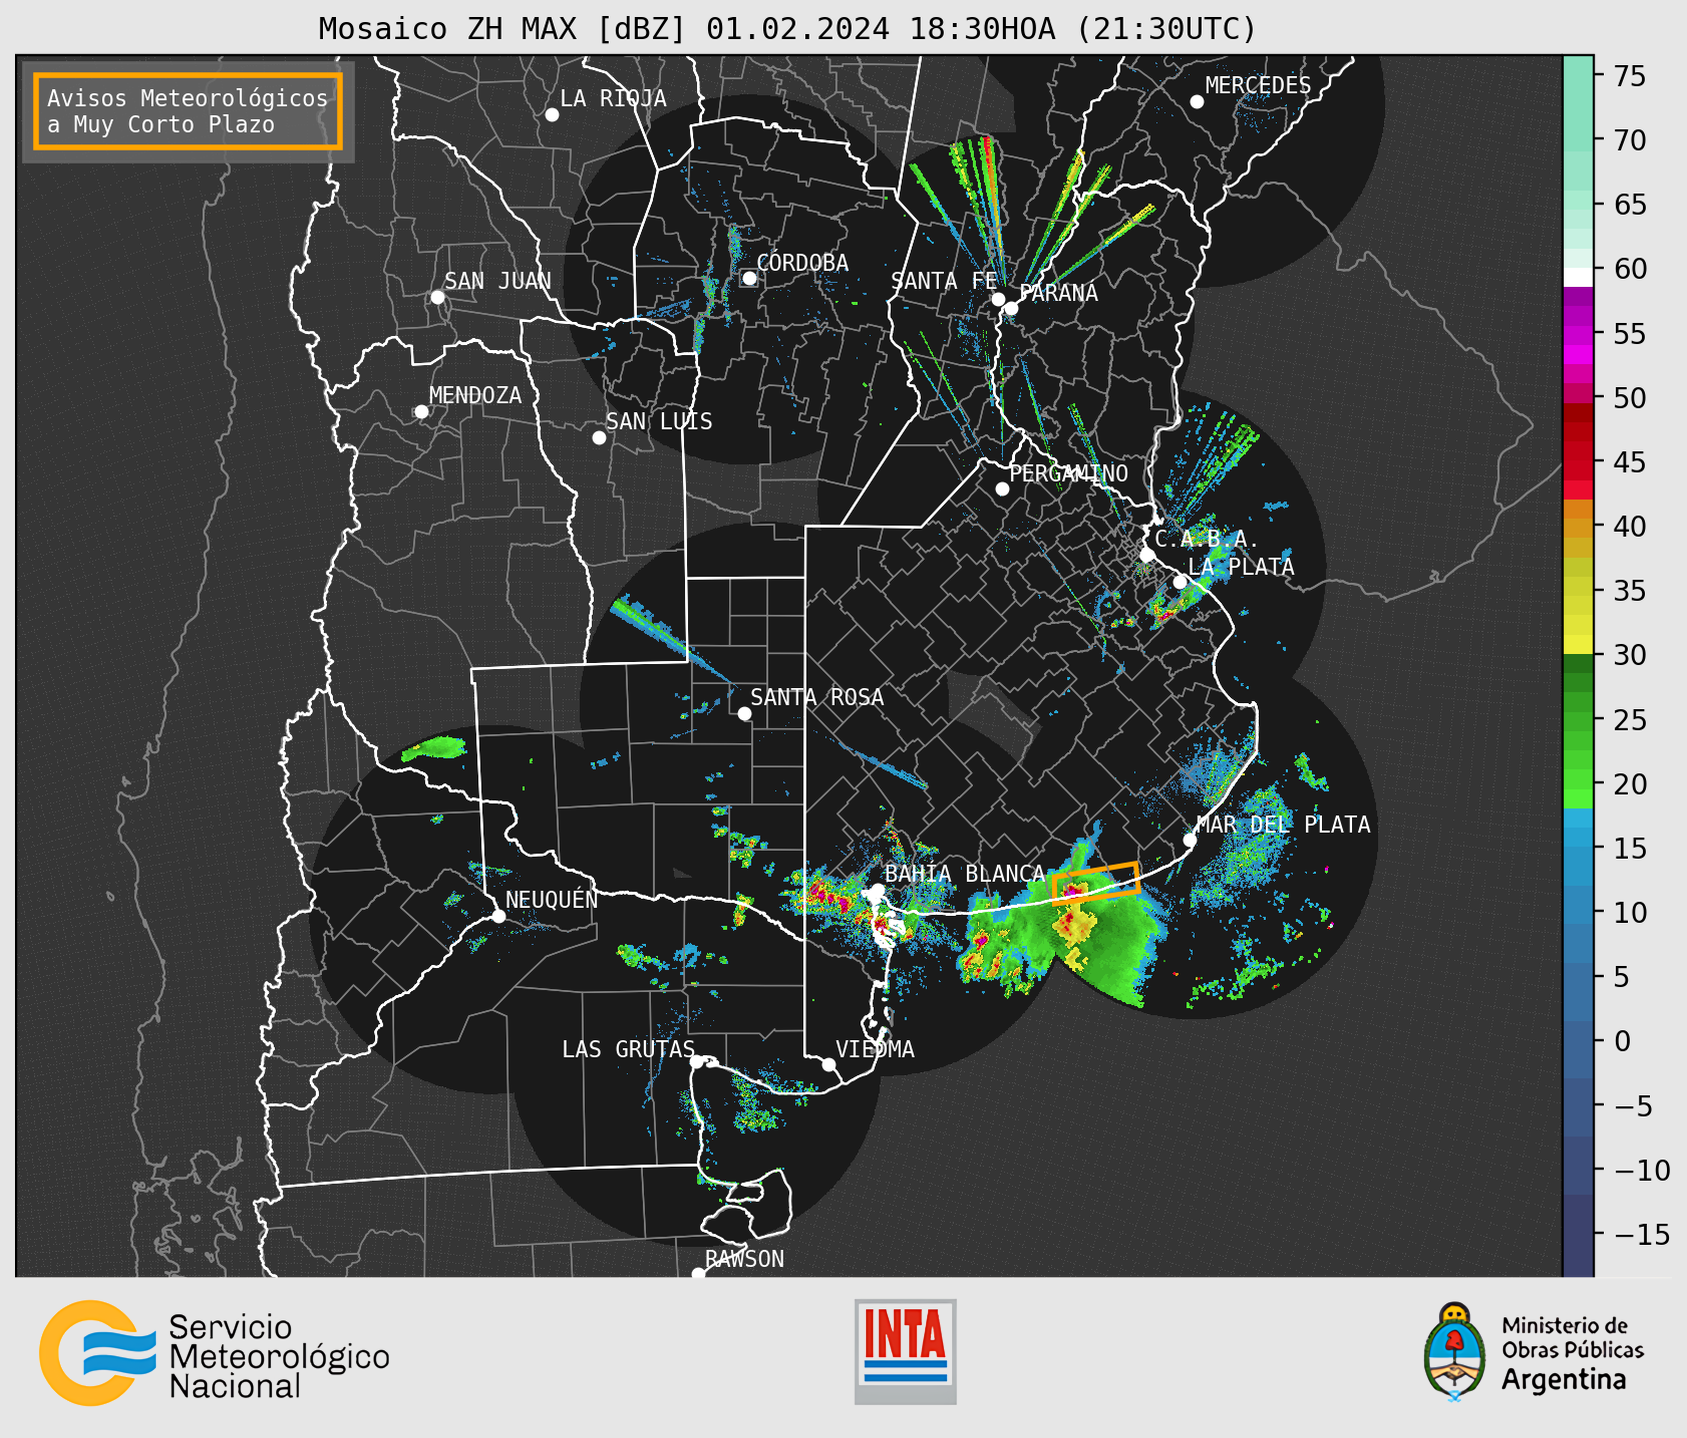The height and width of the screenshot is (1438, 1687).
Task: Click the −15 label on color scale
Action: 1641,1234
